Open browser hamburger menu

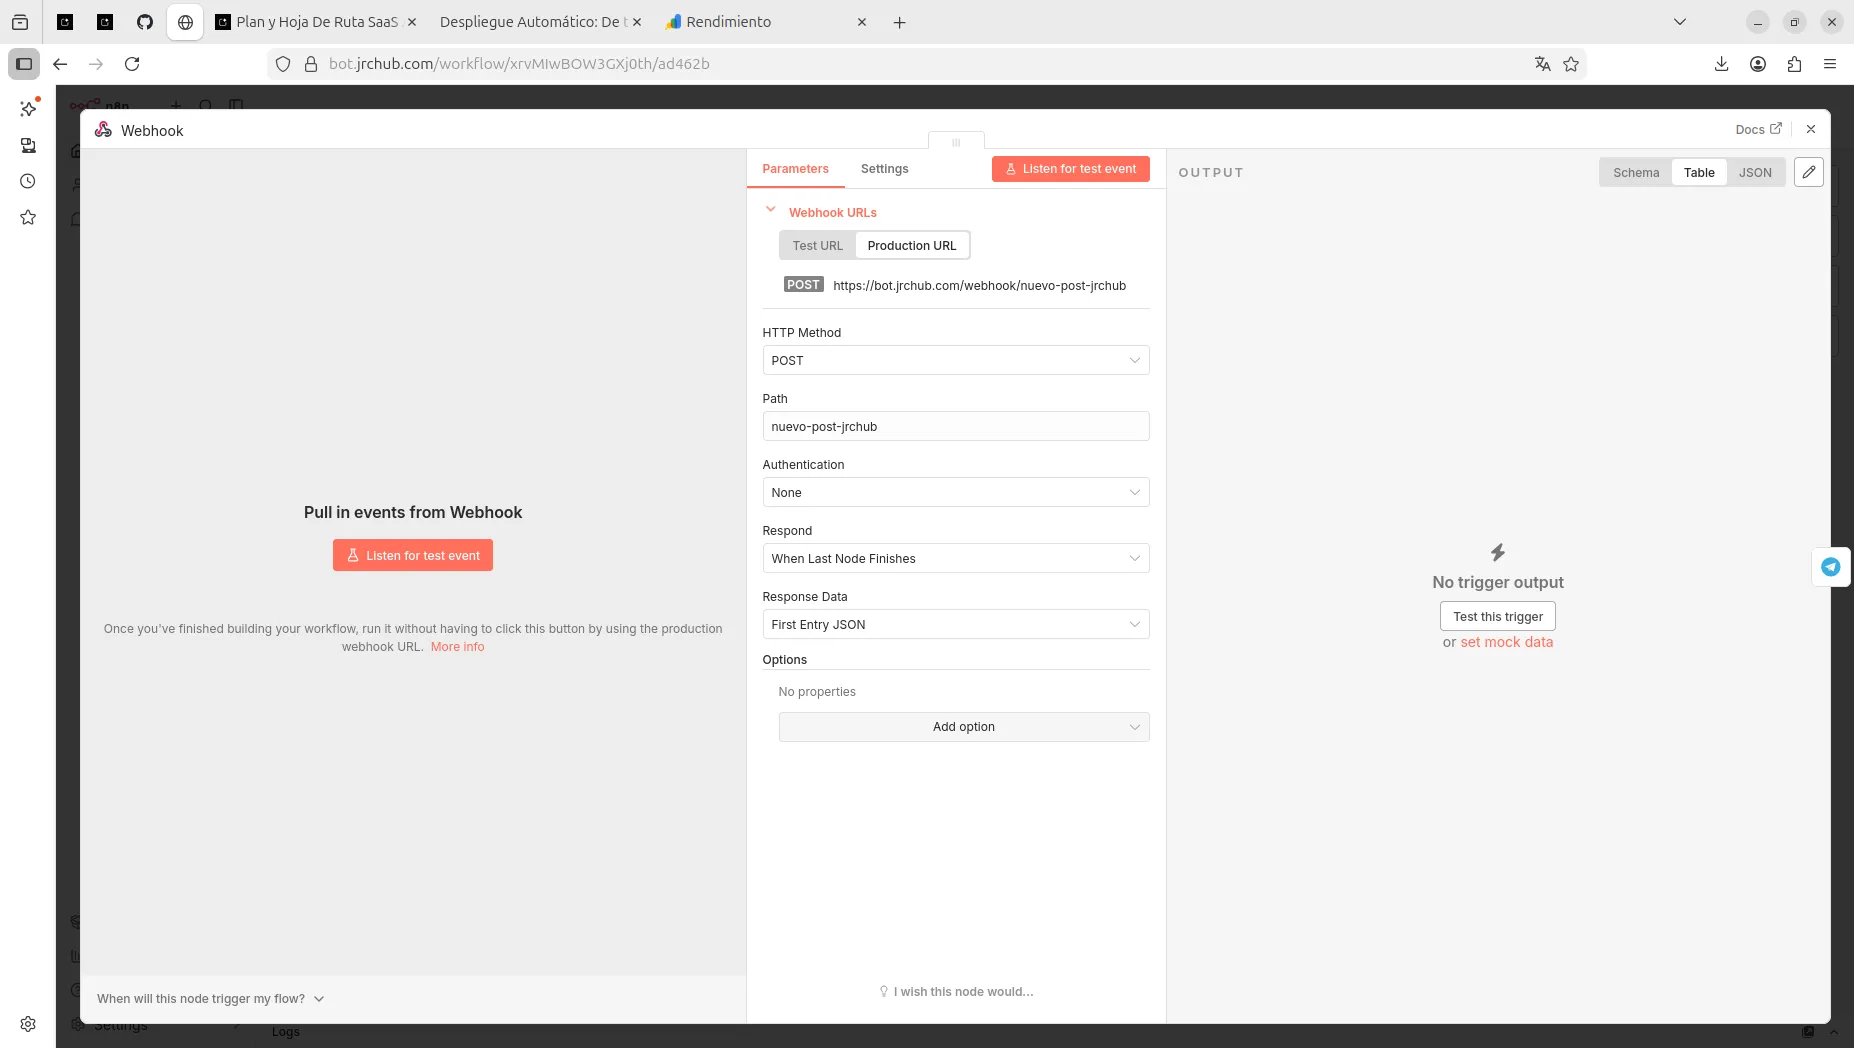click(x=1830, y=64)
